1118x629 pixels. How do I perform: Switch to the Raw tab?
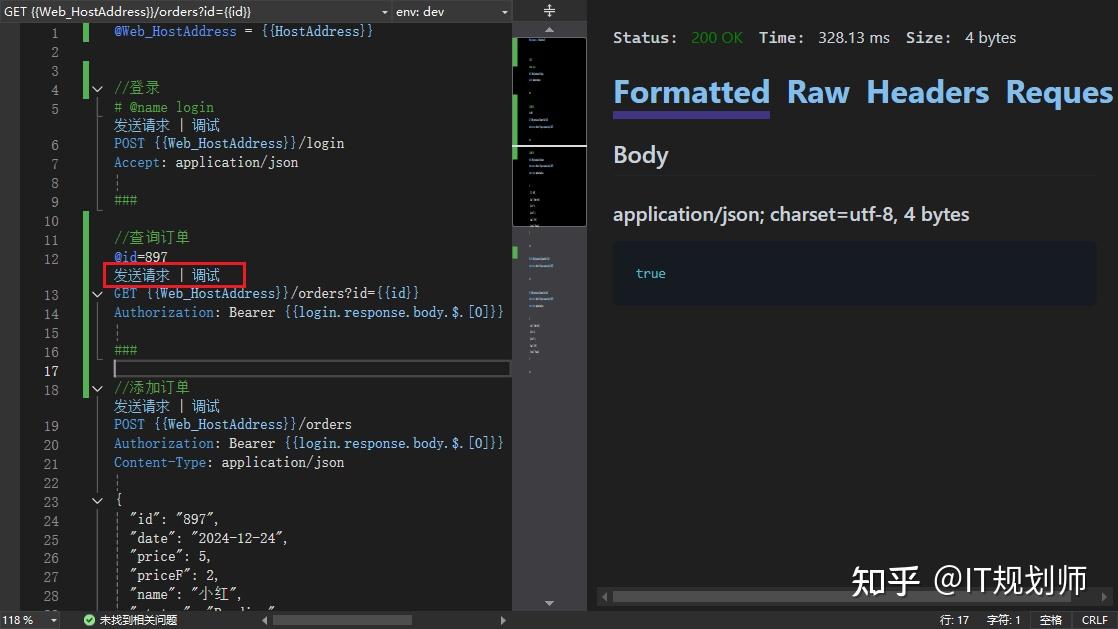pyautogui.click(x=817, y=92)
